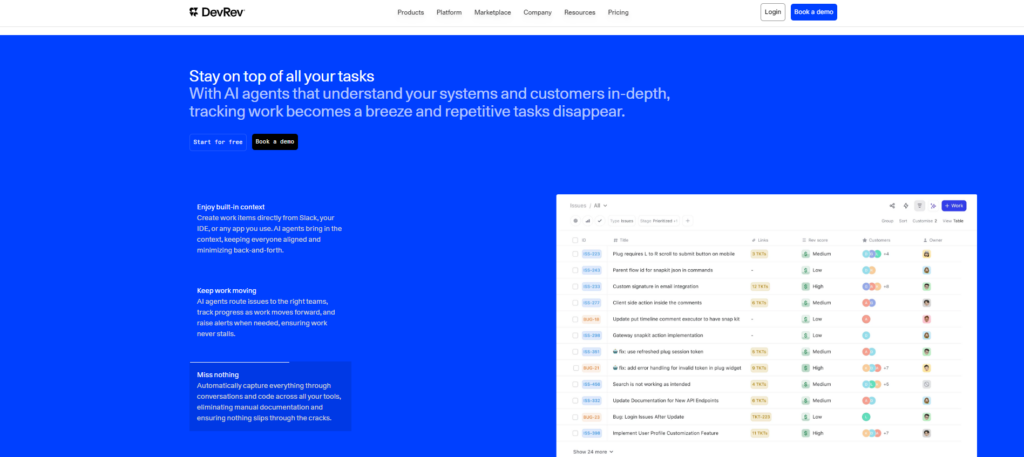Click the share icon in the Issues panel
The image size is (1024, 457).
pos(892,206)
